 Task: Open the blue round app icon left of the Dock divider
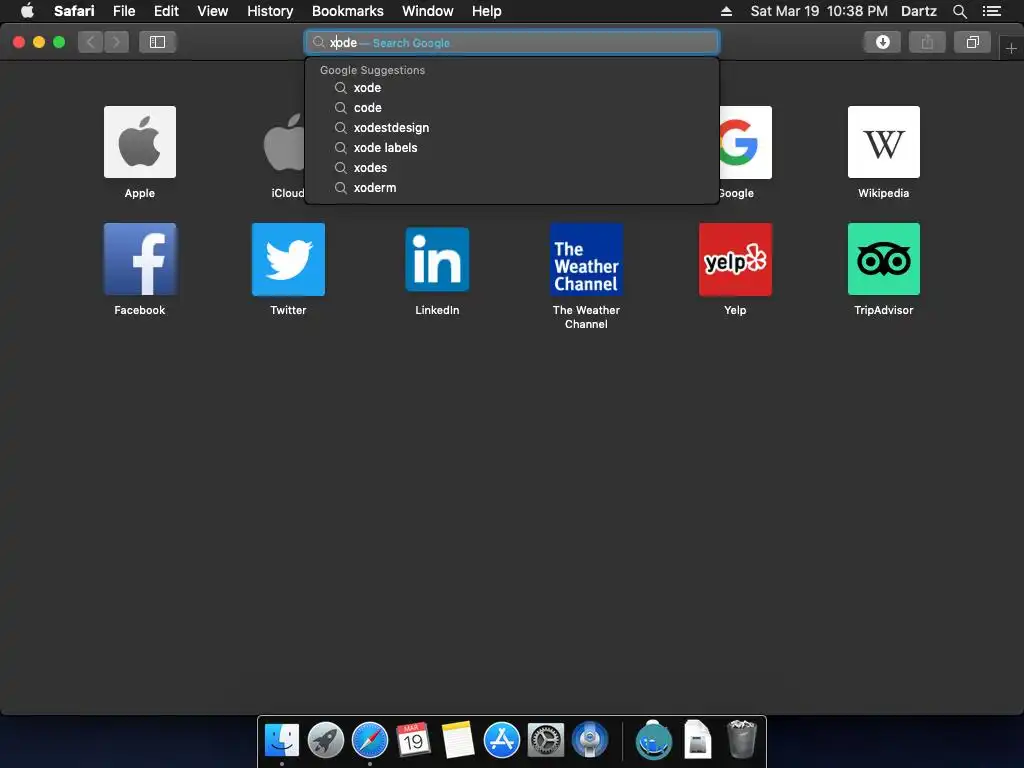pos(590,740)
